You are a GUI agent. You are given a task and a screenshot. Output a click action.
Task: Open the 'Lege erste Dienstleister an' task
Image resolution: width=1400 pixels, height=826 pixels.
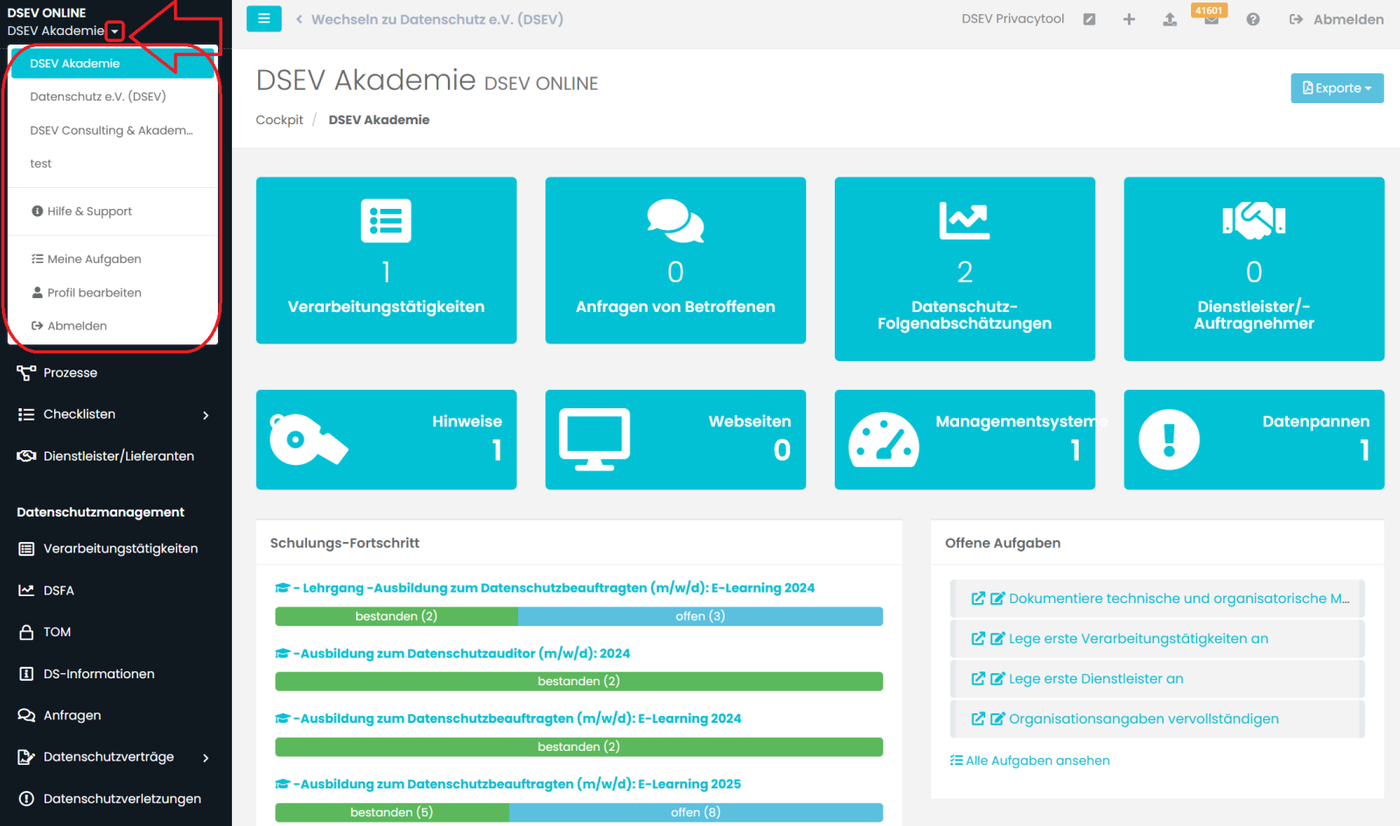click(x=1096, y=679)
